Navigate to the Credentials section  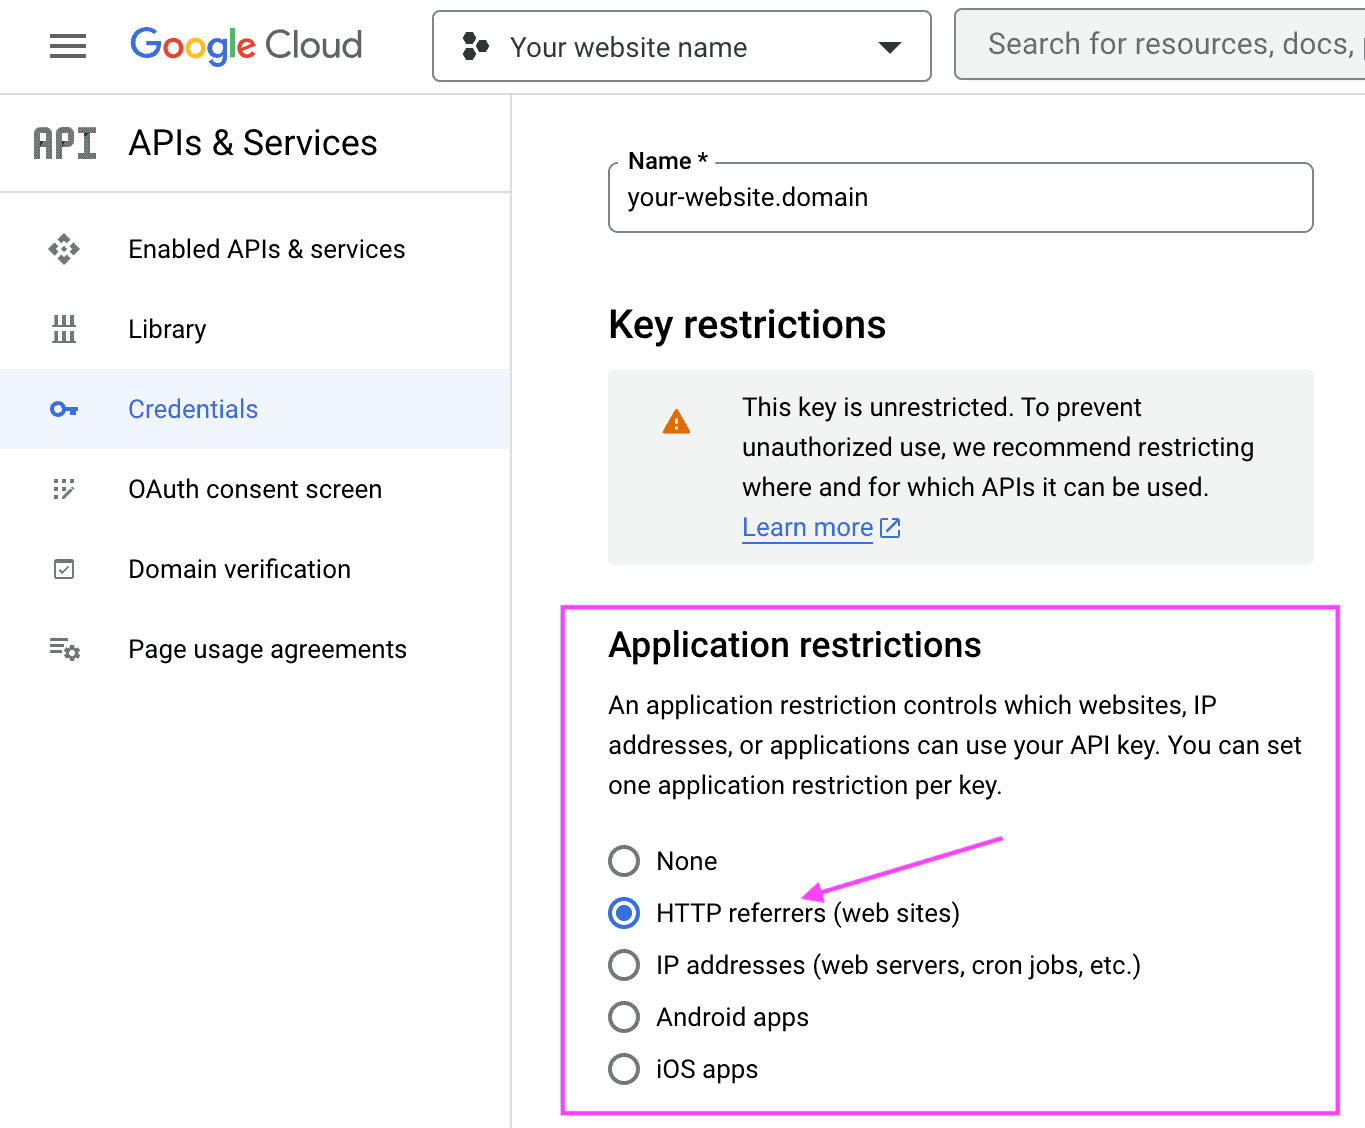click(x=192, y=409)
